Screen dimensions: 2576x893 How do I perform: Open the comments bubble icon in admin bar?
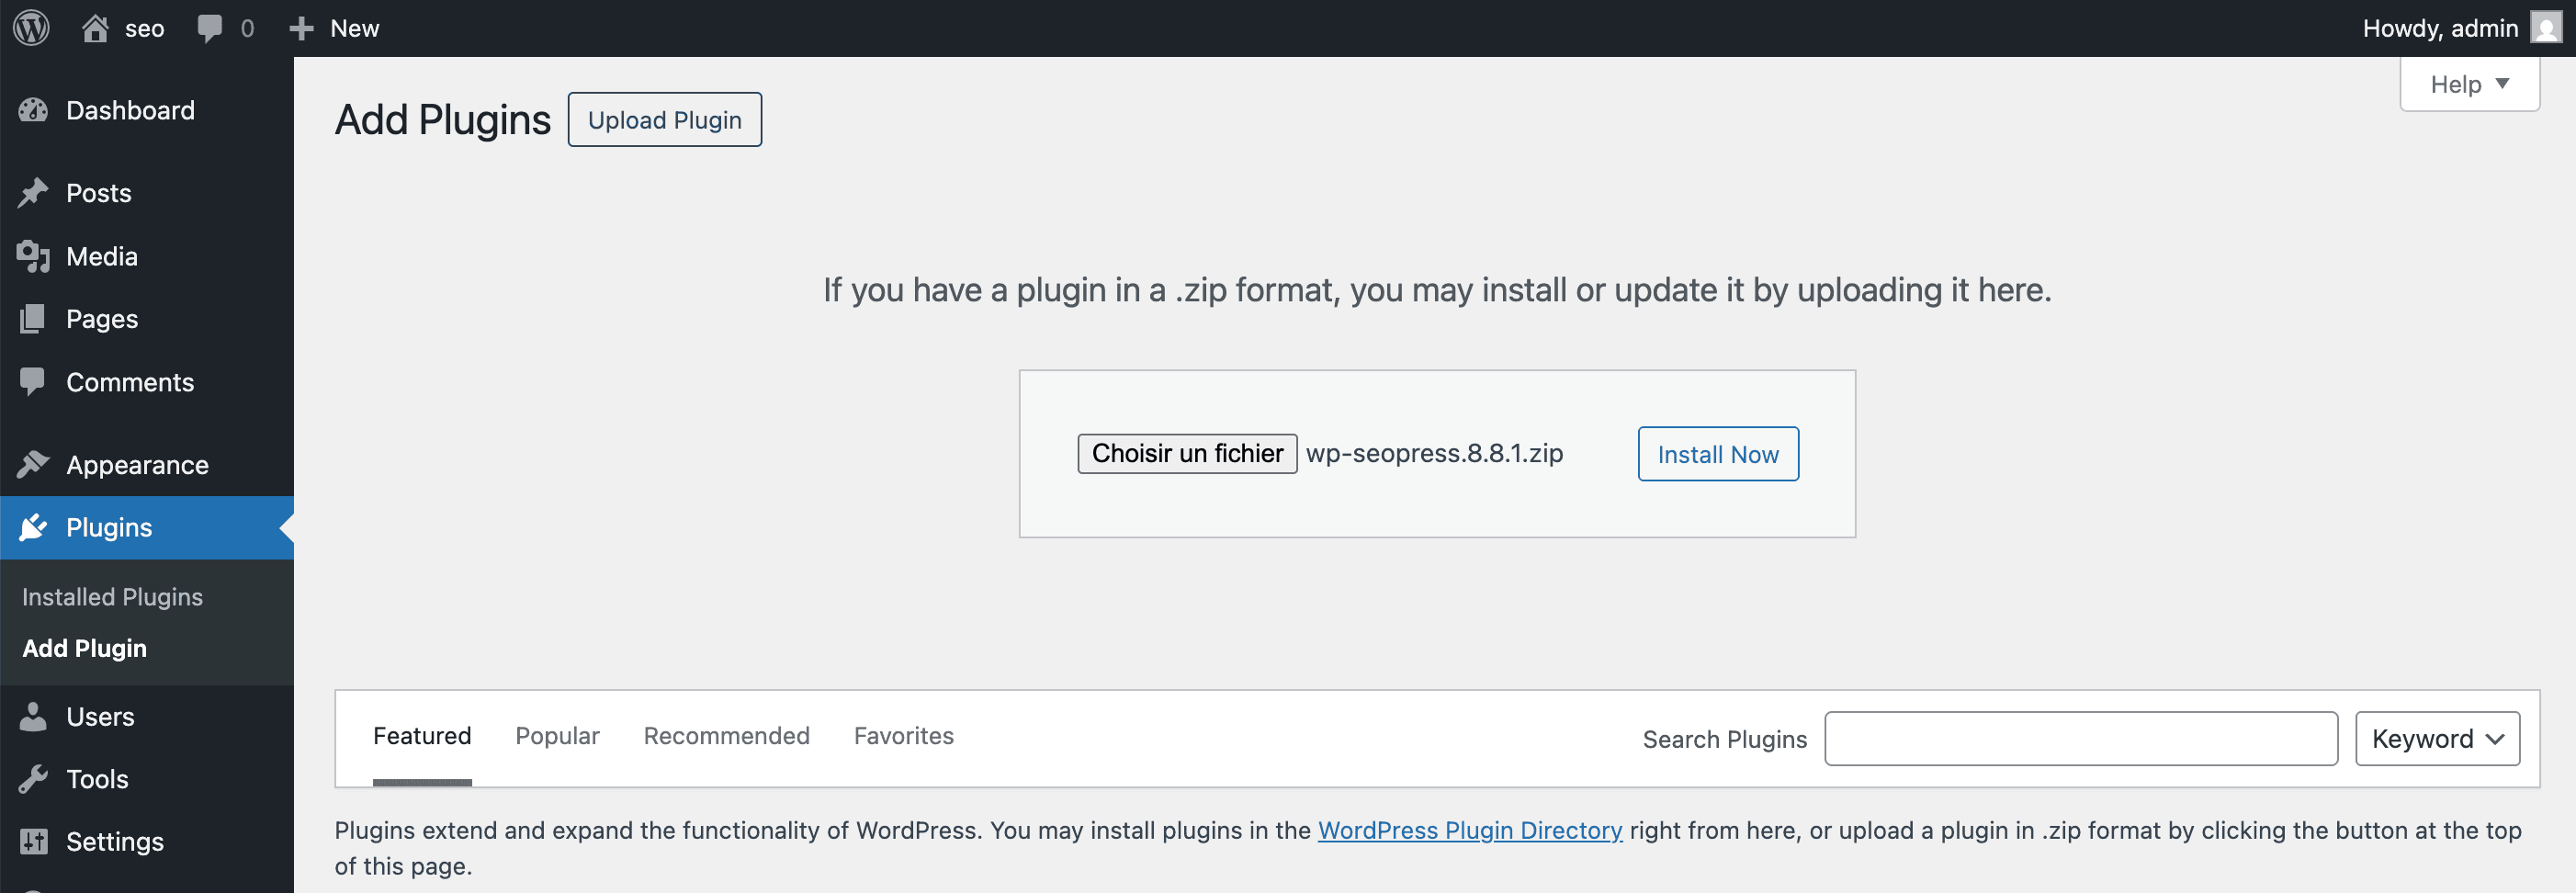210,28
